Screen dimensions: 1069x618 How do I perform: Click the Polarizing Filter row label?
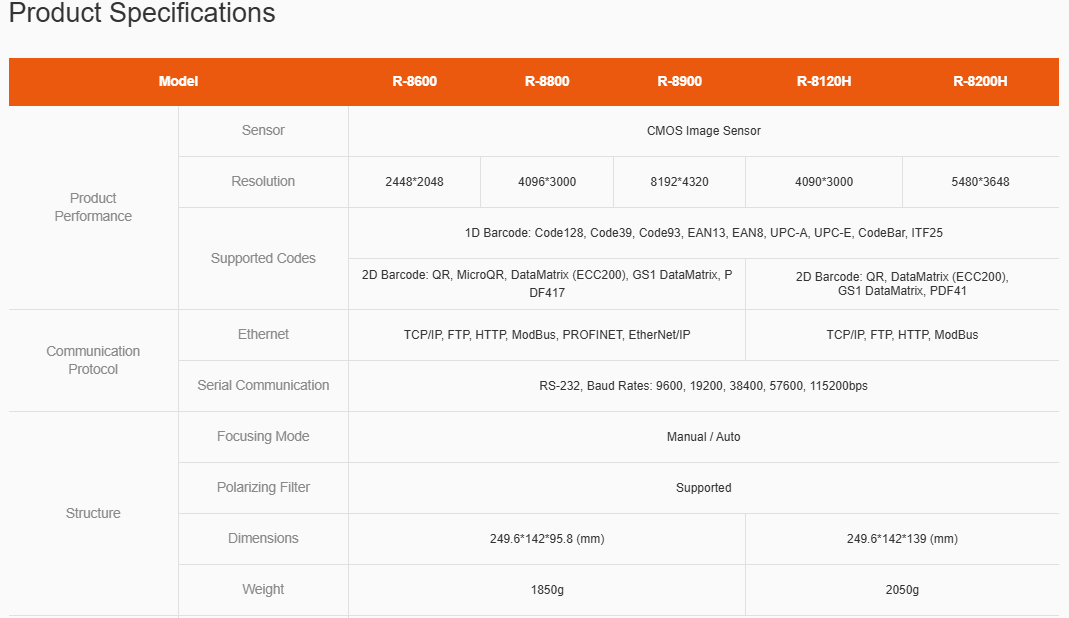point(263,487)
